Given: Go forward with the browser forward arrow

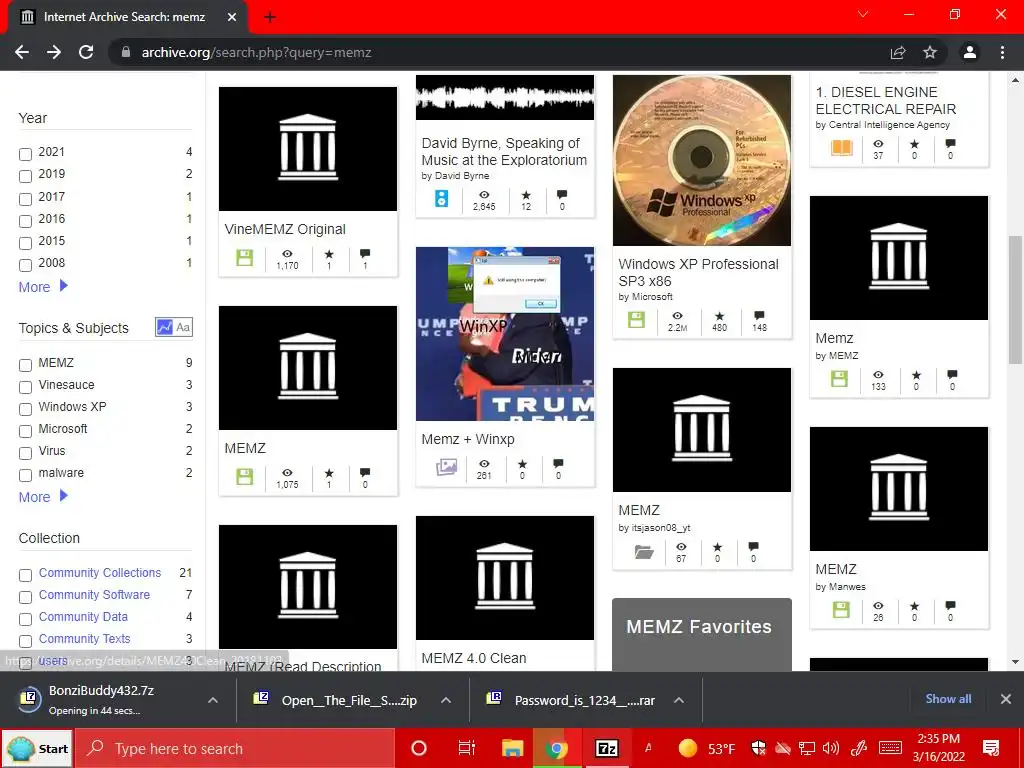Looking at the screenshot, I should click(54, 52).
